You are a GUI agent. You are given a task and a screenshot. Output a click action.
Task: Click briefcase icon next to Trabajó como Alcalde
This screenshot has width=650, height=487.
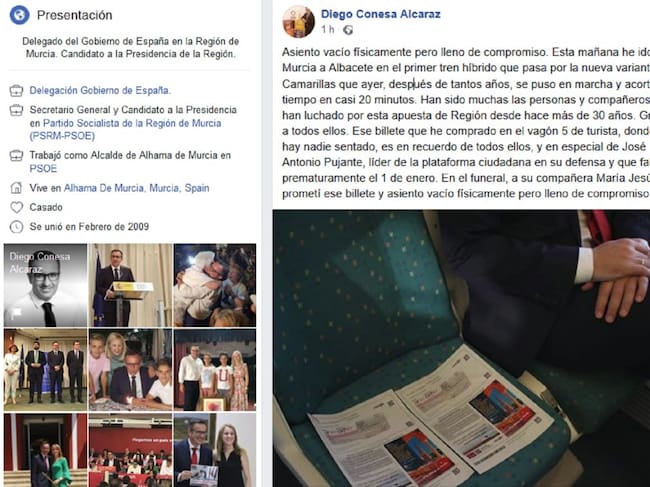click(x=16, y=156)
